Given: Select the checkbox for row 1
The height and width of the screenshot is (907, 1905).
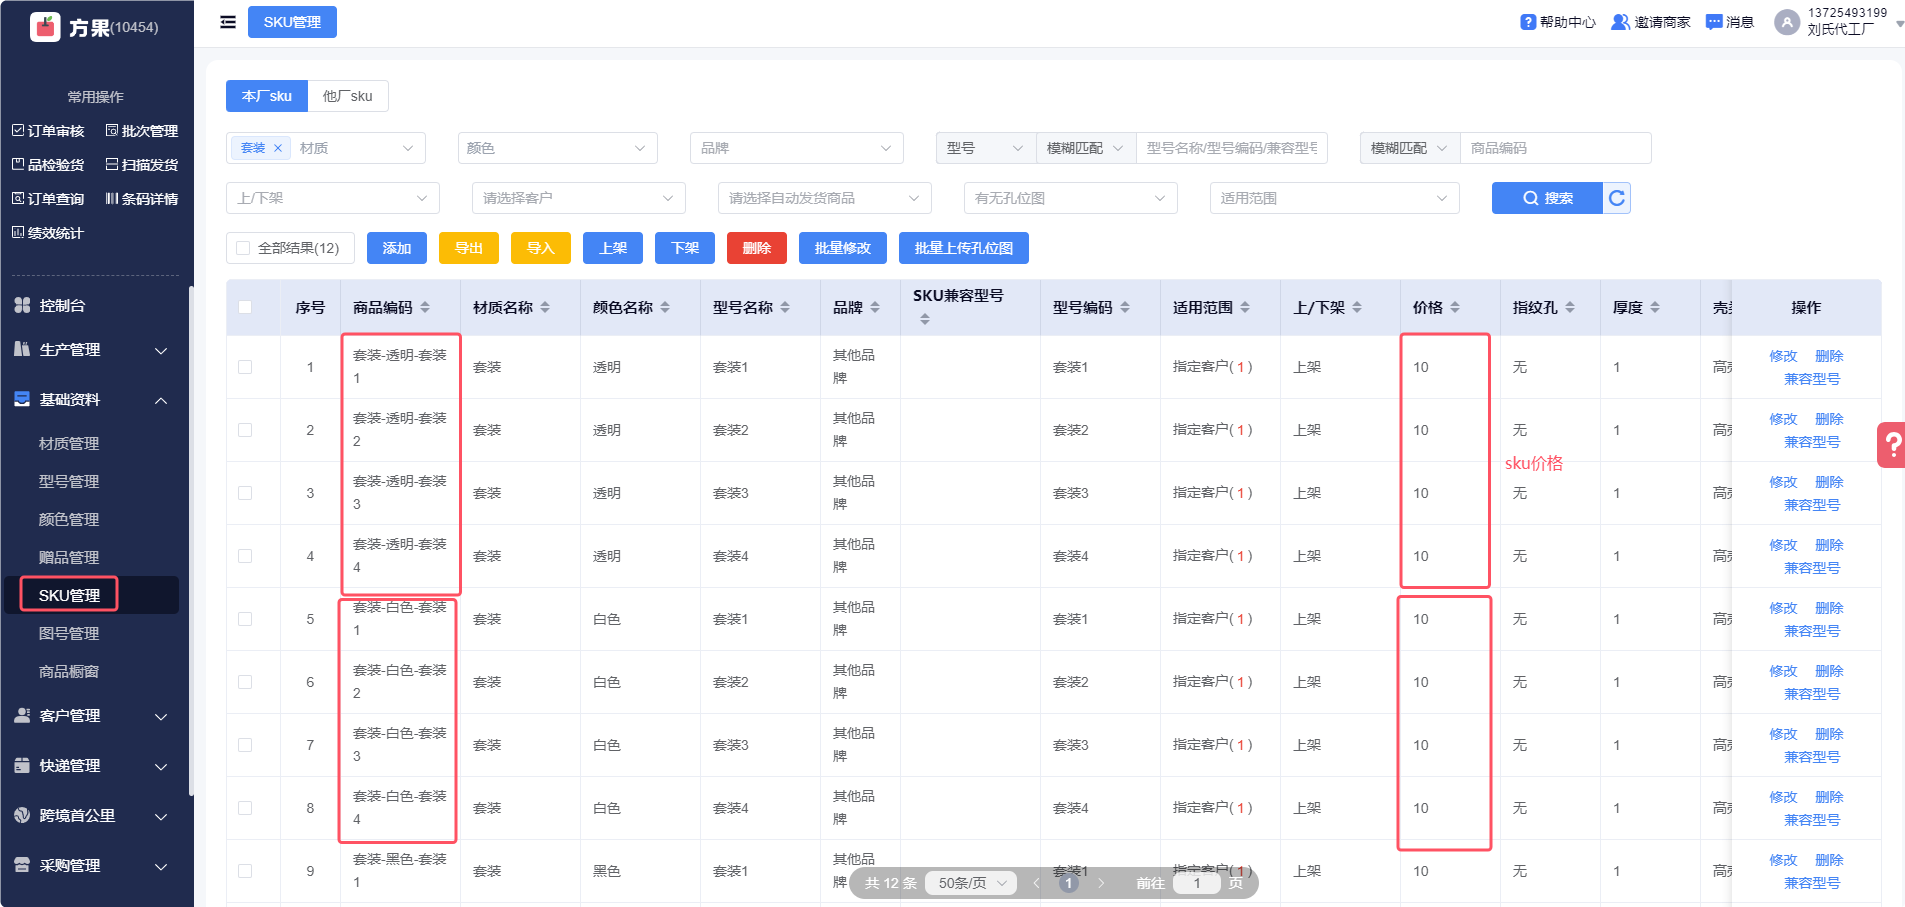Looking at the screenshot, I should (245, 367).
